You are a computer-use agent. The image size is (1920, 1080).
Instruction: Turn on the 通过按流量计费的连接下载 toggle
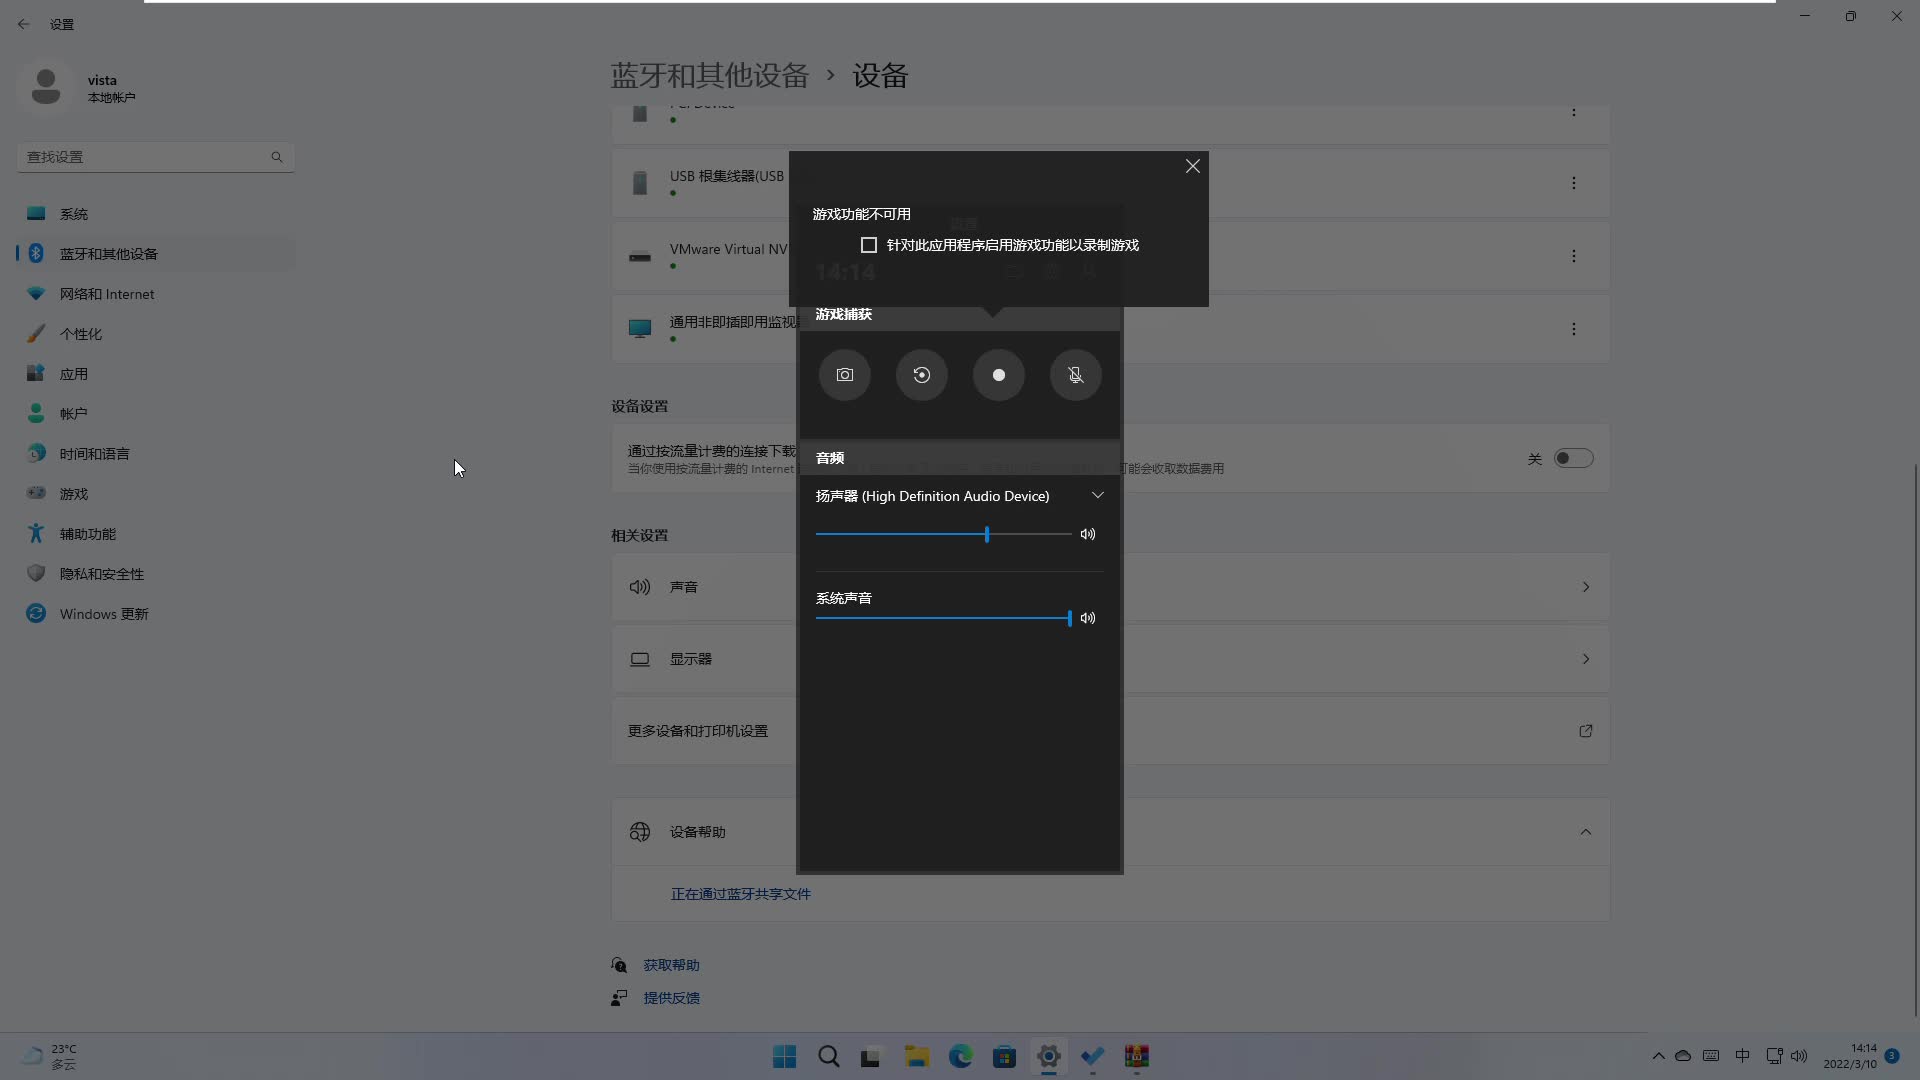(x=1573, y=458)
